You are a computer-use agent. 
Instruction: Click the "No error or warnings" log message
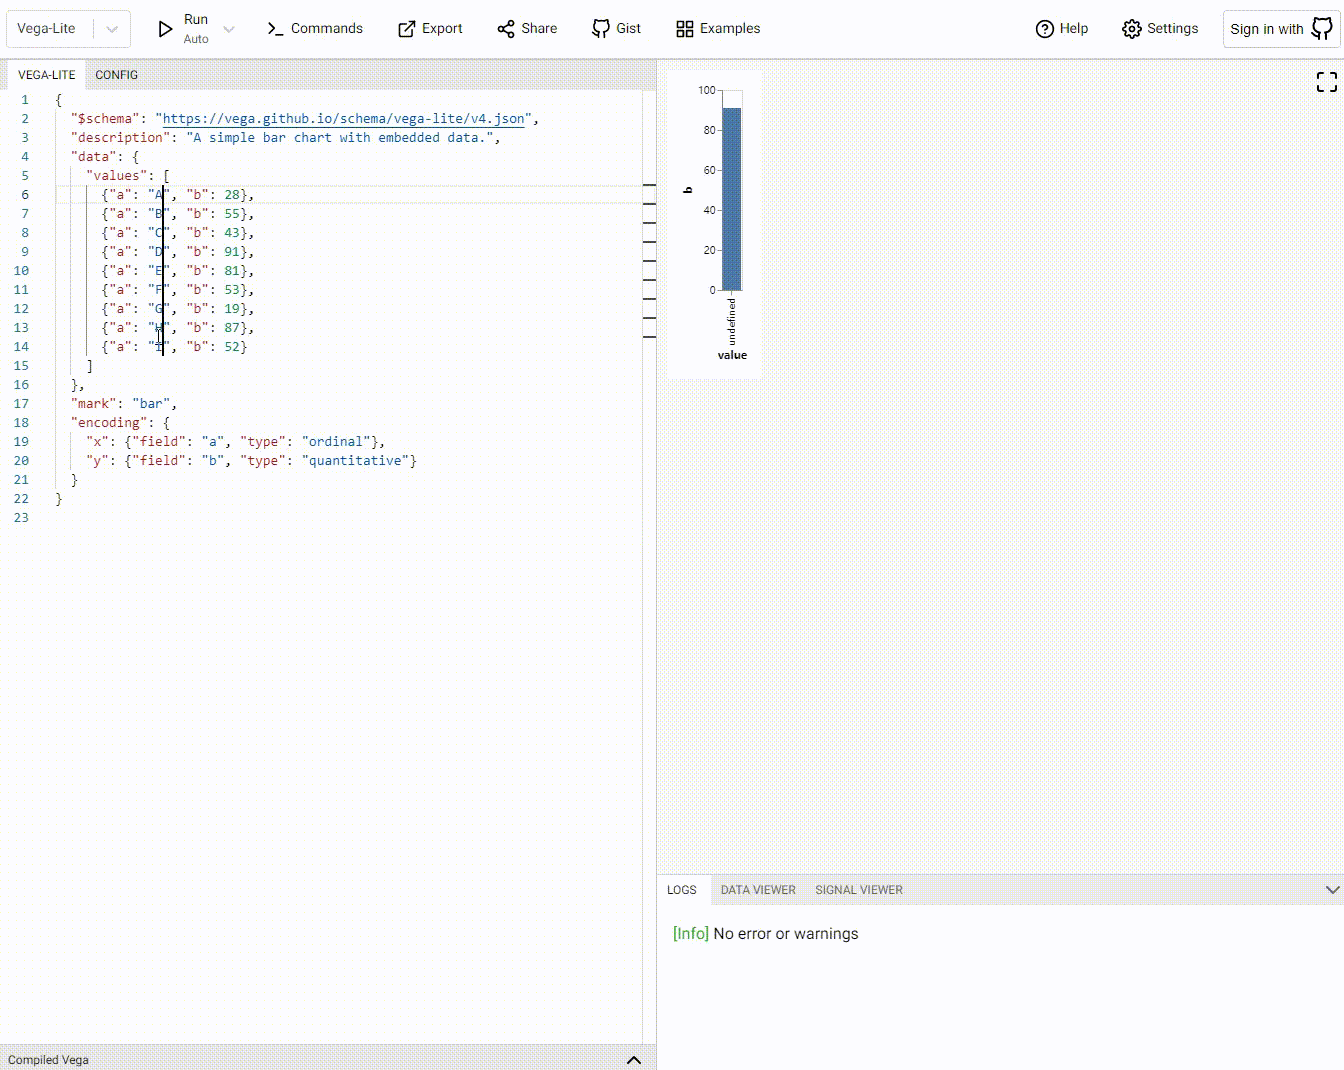coord(786,934)
